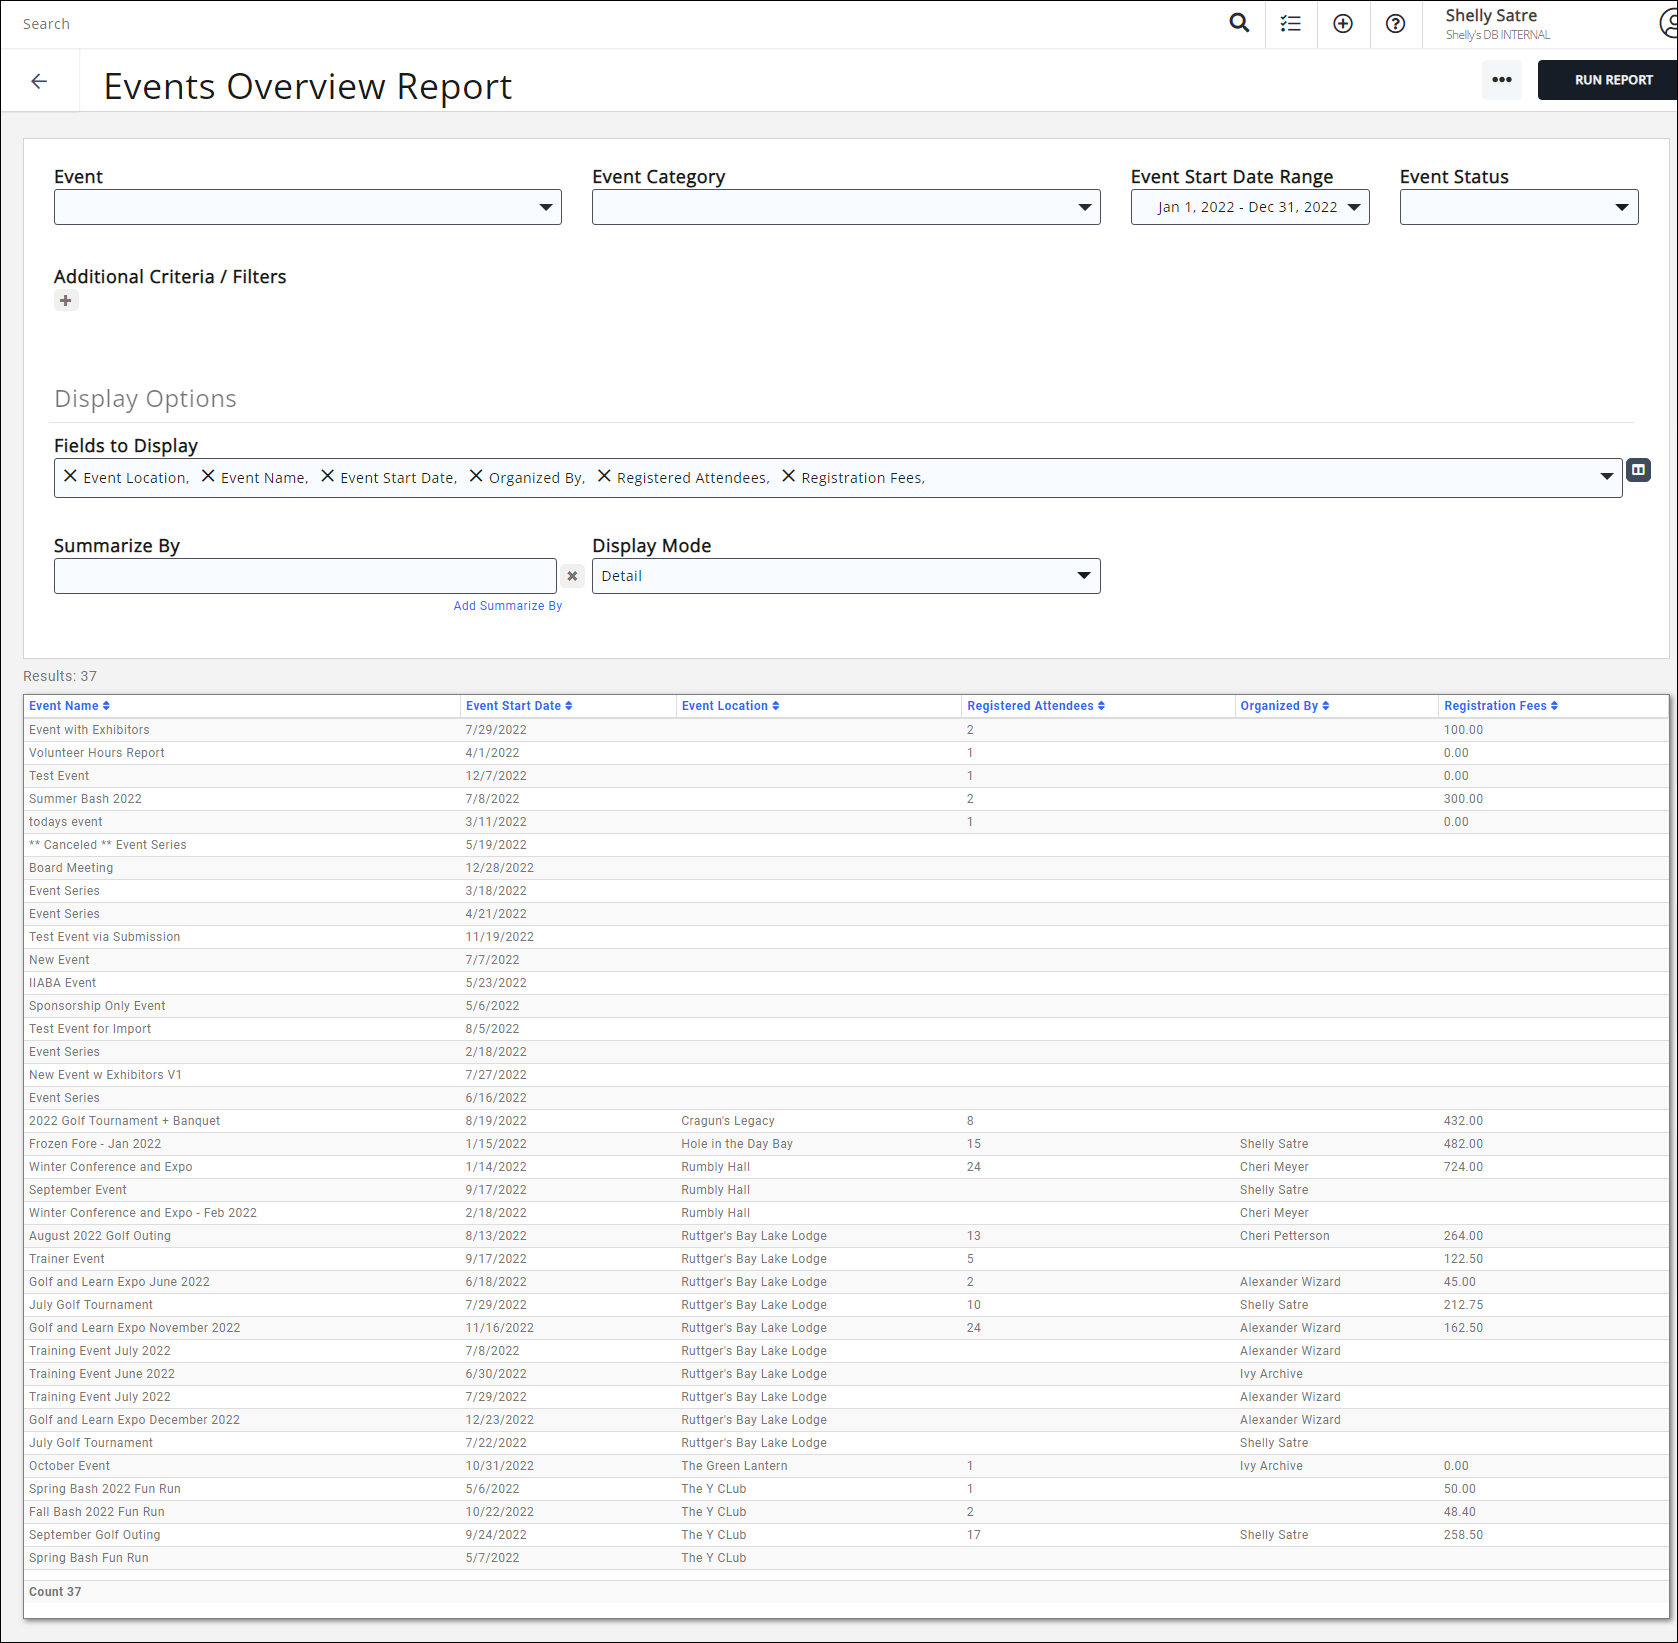Clear the Summarize By field

click(572, 576)
